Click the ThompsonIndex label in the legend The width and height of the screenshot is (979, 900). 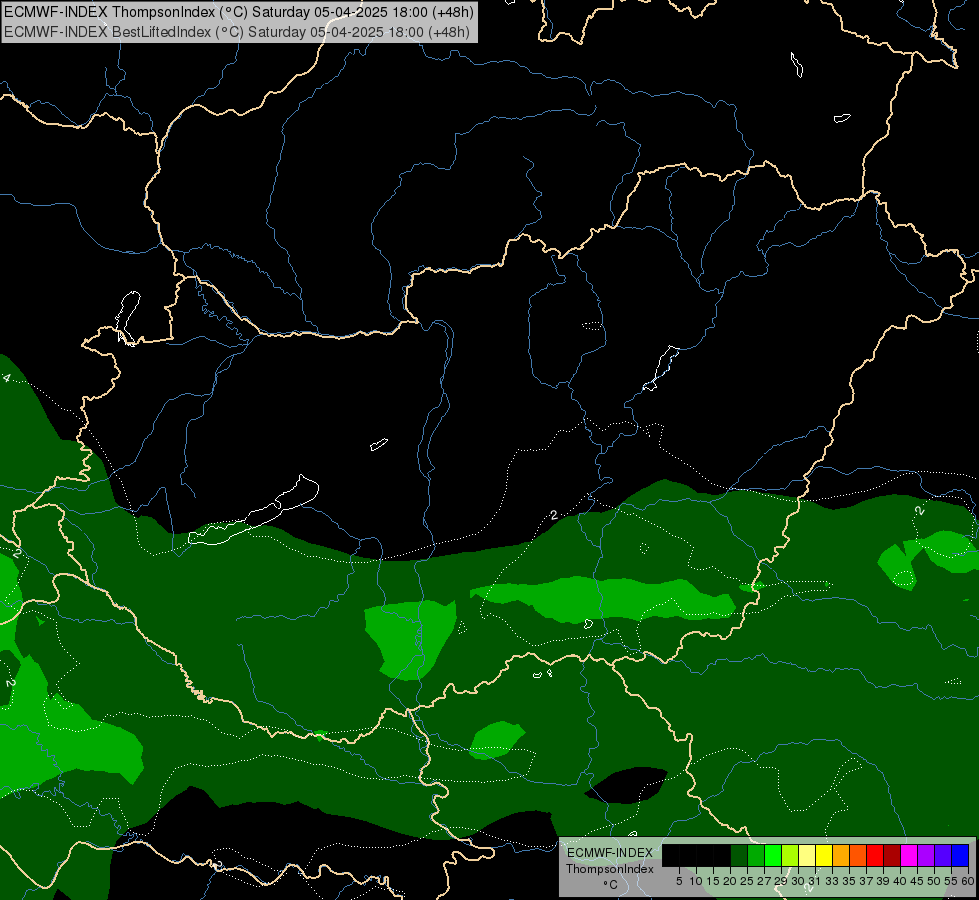(610, 869)
